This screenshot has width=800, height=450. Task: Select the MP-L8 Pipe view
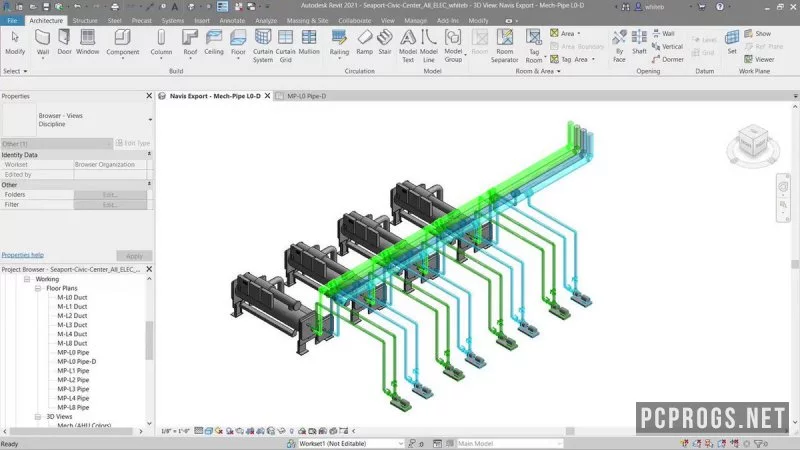pos(73,407)
